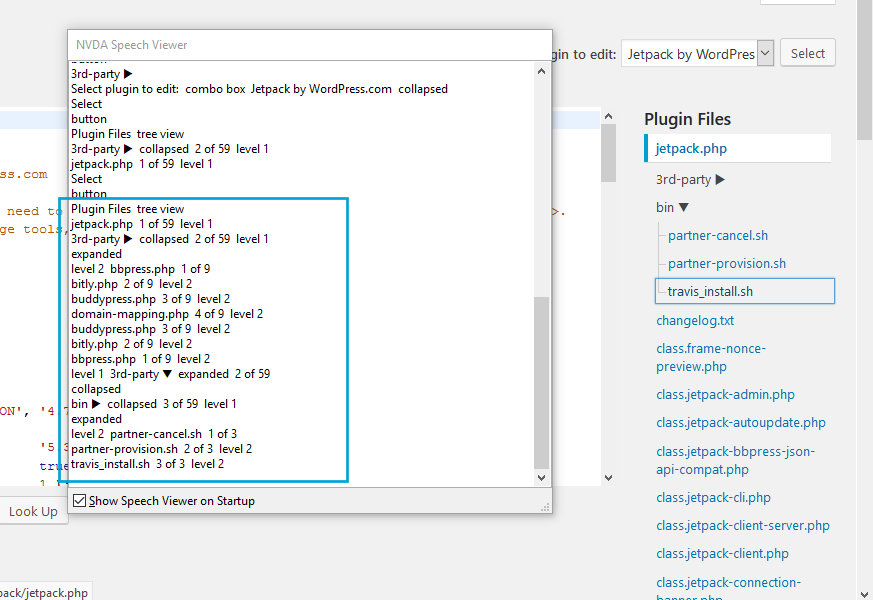The height and width of the screenshot is (600, 873).
Task: Toggle Show Speech Viewer on Startup checkbox
Action: (80, 501)
